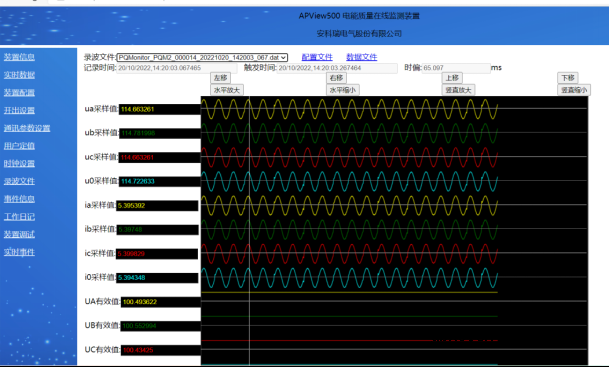Click the 用户定值 sidebar link
609x367 pixels.
[19, 146]
